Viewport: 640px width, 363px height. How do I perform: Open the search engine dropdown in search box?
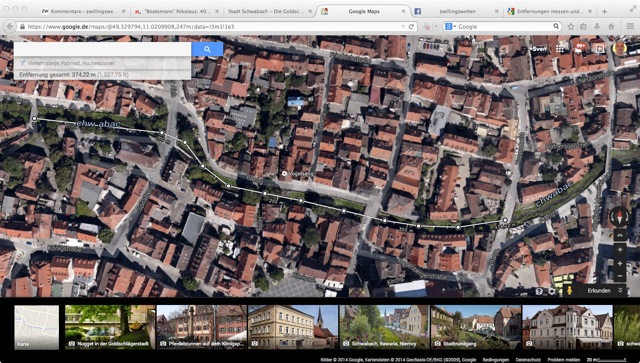click(450, 27)
